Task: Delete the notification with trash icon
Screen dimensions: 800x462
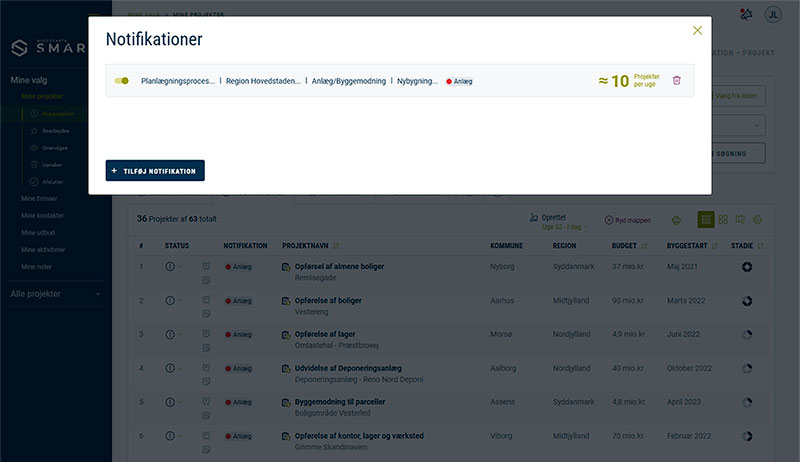Action: click(677, 81)
